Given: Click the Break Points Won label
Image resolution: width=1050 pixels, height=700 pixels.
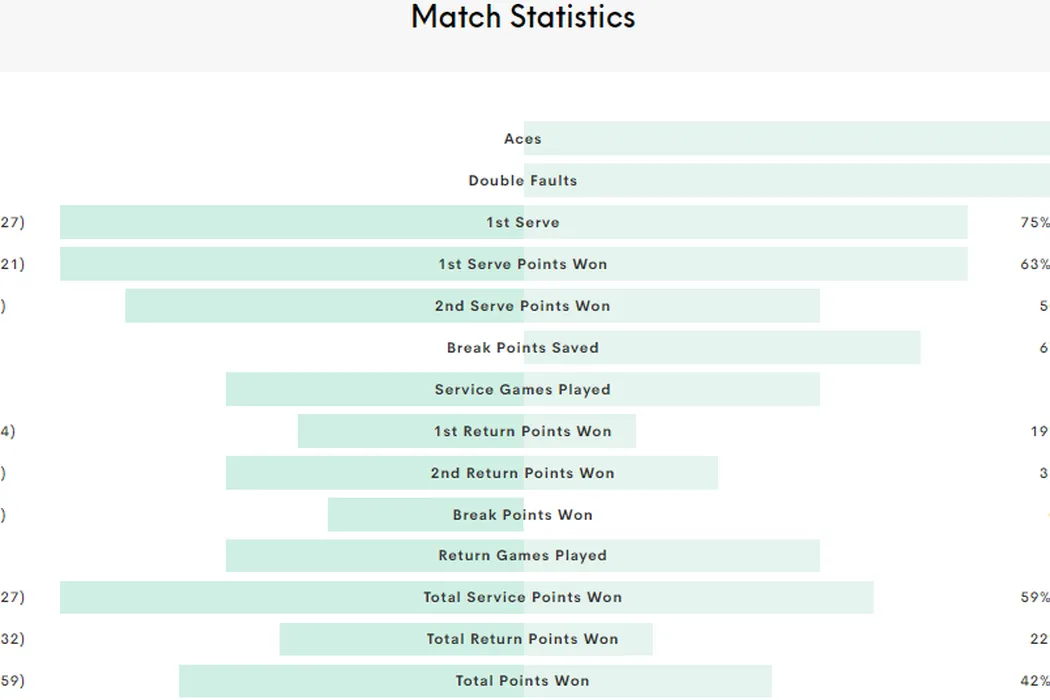Looking at the screenshot, I should [x=523, y=516].
